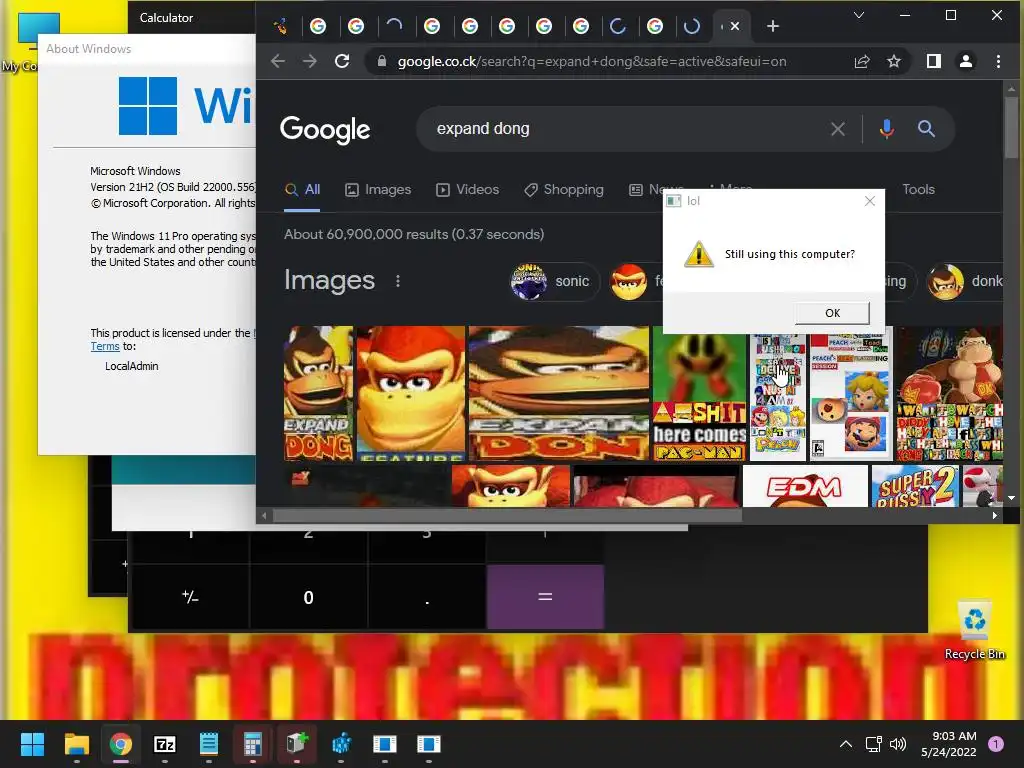Show hidden tray icons chevron
This screenshot has height=768, width=1024.
point(845,744)
